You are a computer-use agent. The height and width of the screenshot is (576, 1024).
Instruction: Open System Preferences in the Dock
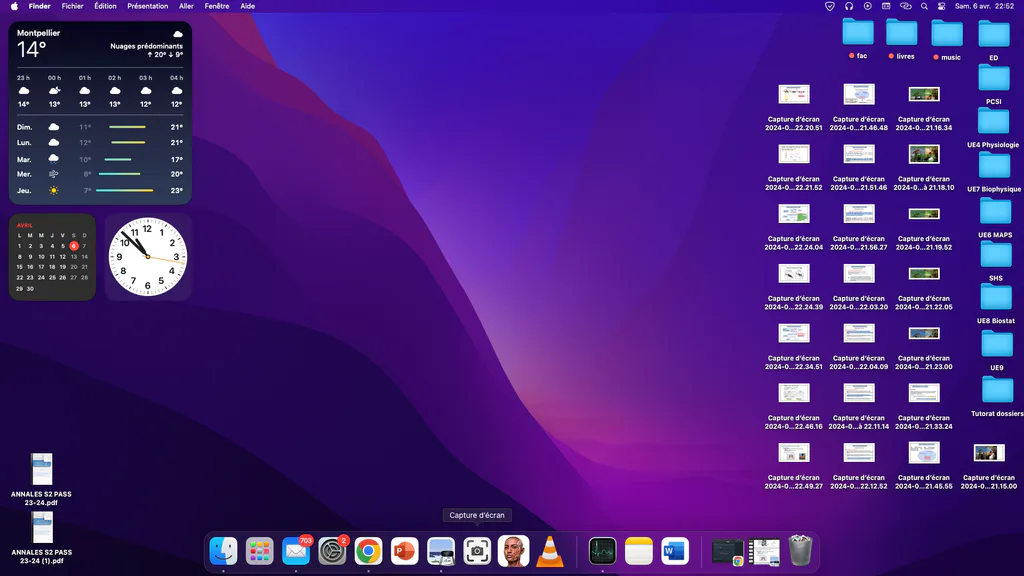[332, 551]
